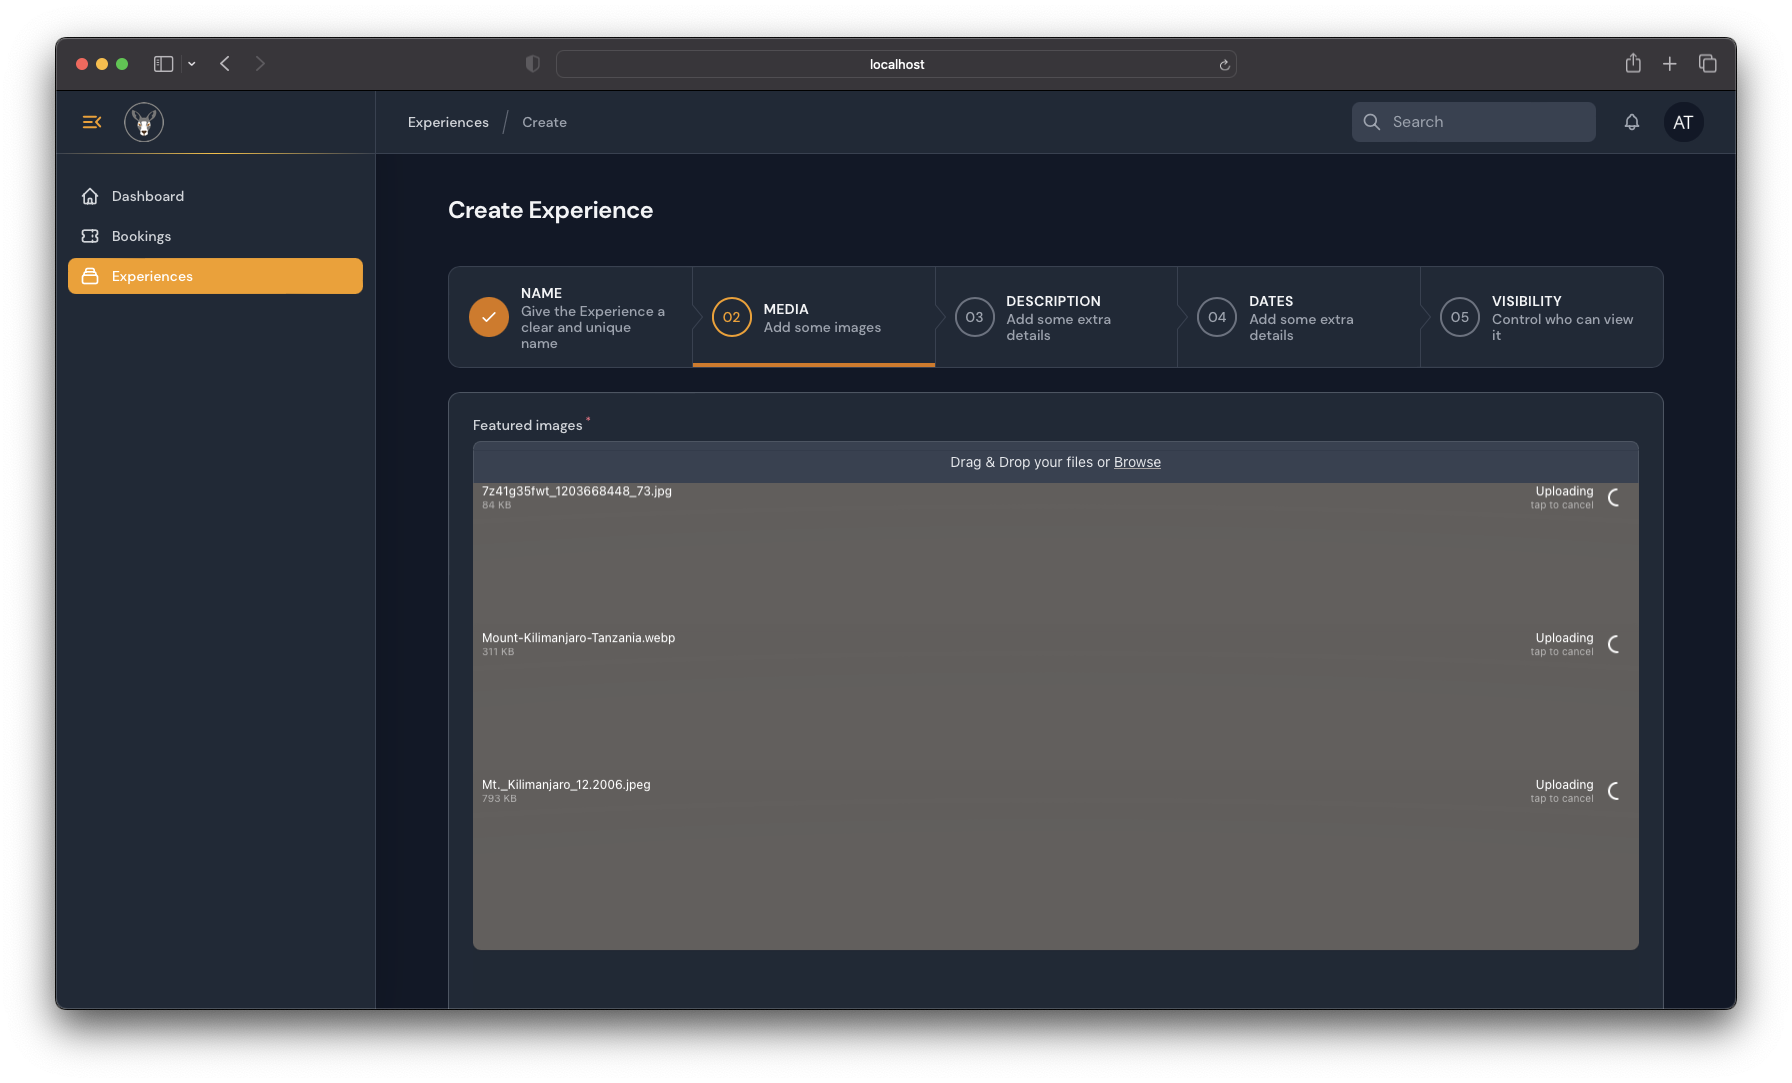Screen dimensions: 1792x1083
Task: Open notifications via the bell icon
Action: [1631, 122]
